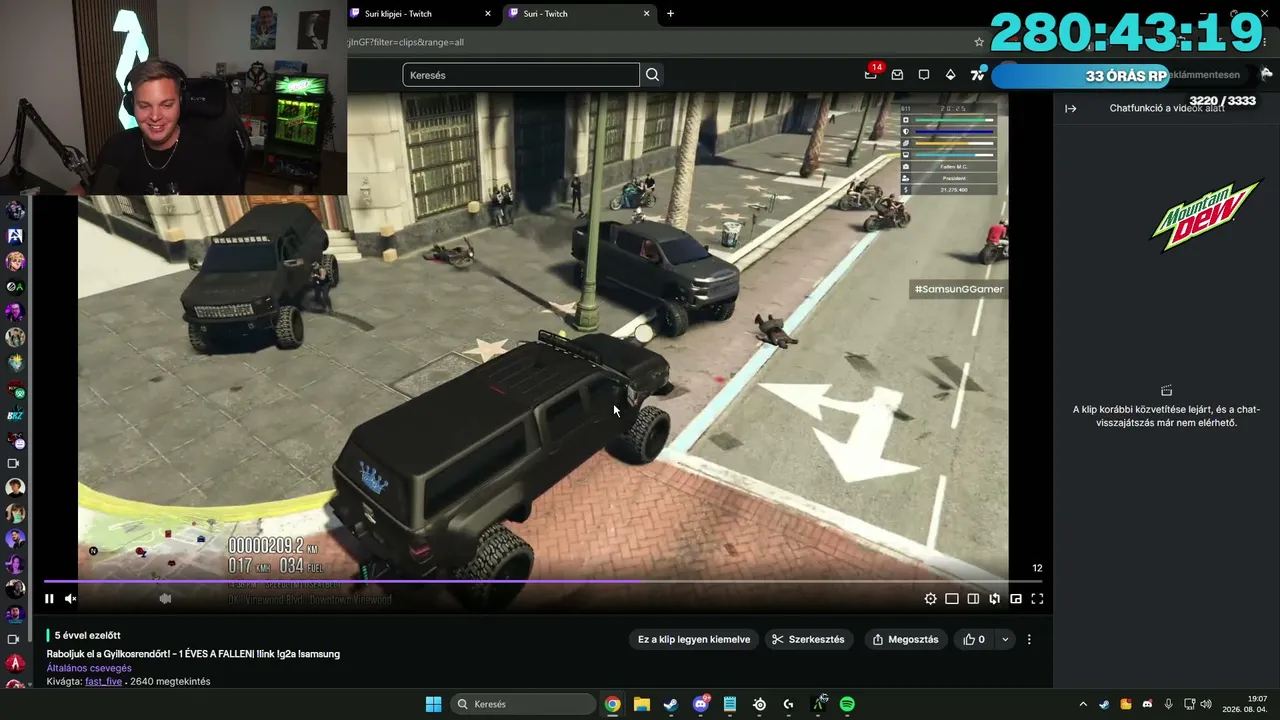Open Logitech G HUB from the taskbar
The height and width of the screenshot is (720, 1280).
click(789, 704)
